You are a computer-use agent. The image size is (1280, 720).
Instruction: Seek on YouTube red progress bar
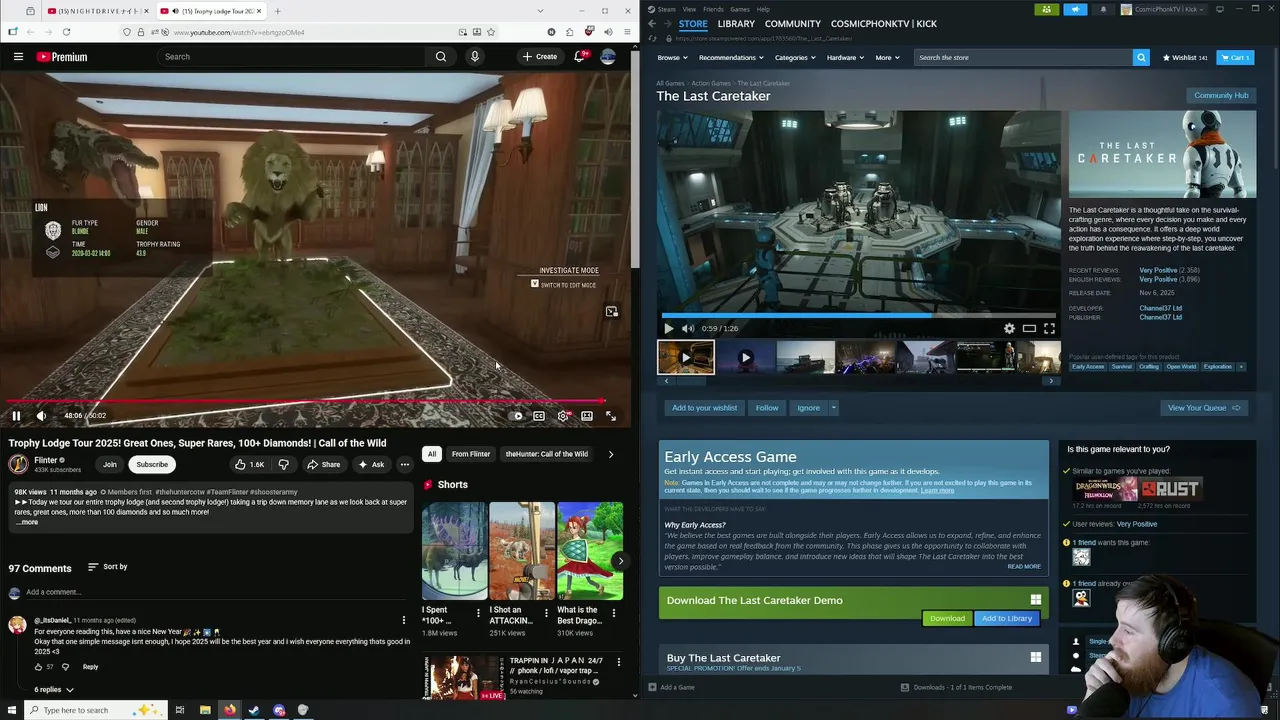coord(303,402)
